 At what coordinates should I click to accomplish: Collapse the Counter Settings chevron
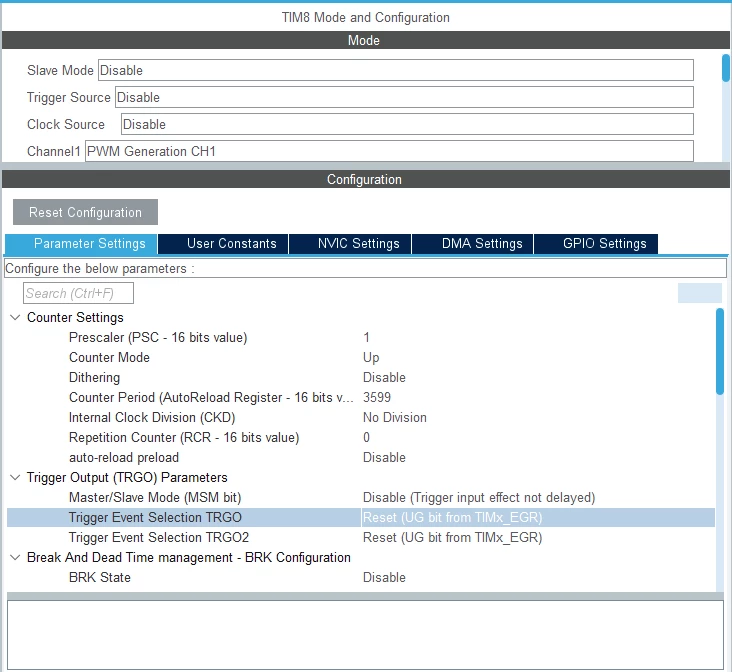(15, 318)
